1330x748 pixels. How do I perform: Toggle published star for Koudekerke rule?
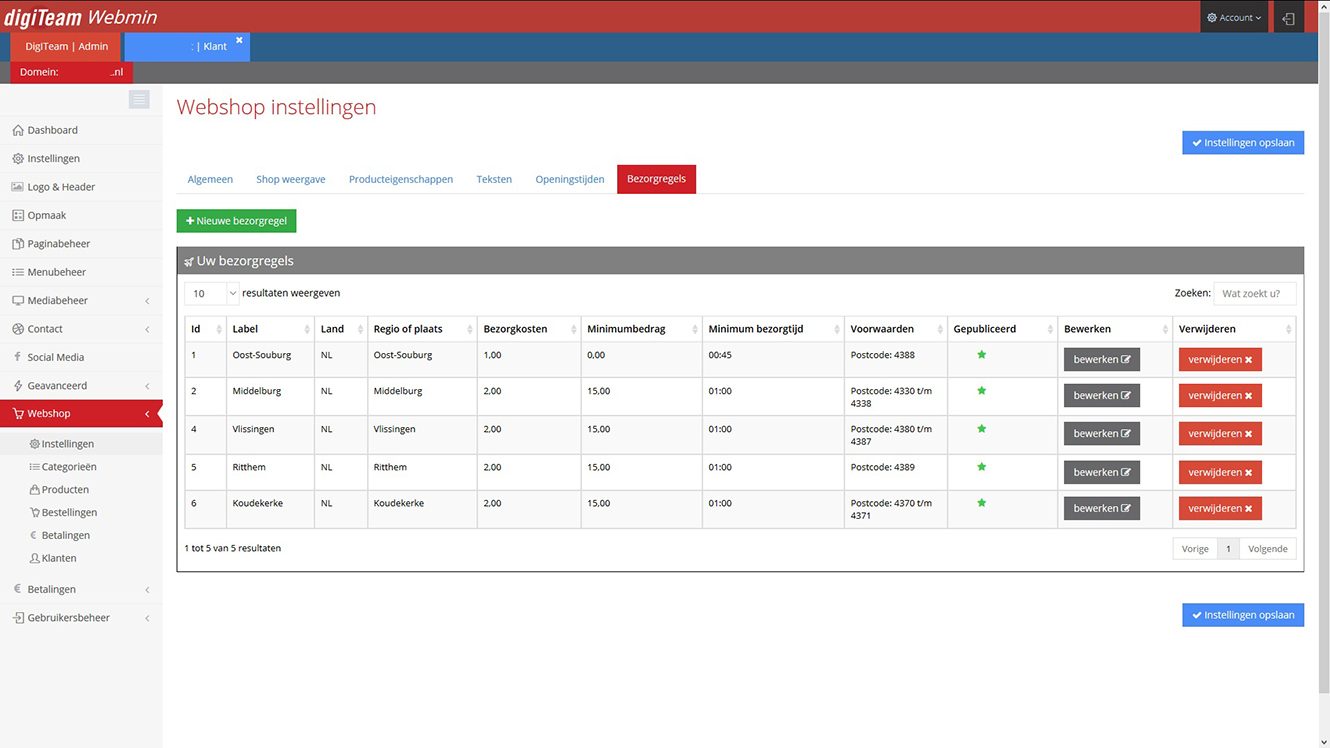point(982,503)
